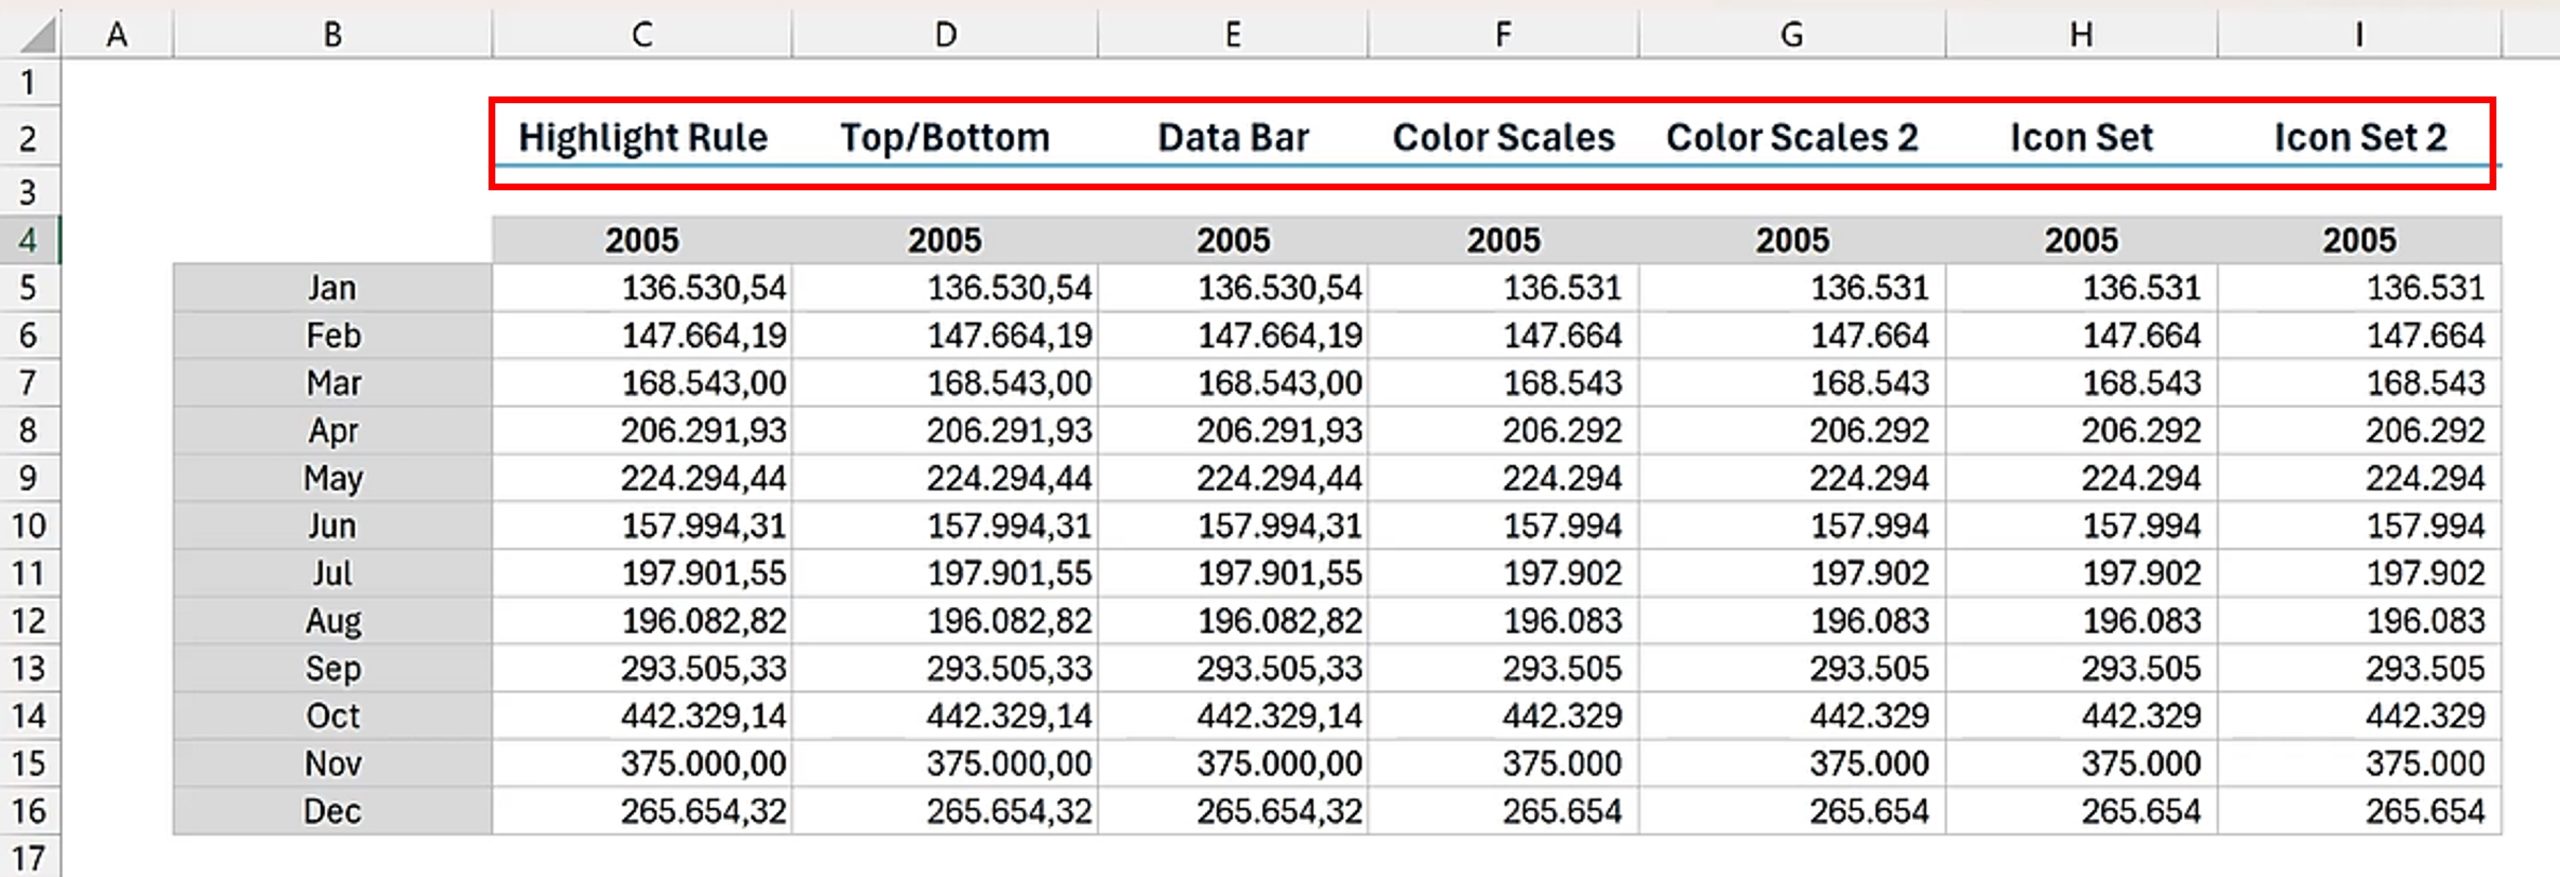
Task: Select May value under Top/Bottom column
Action: click(1008, 478)
